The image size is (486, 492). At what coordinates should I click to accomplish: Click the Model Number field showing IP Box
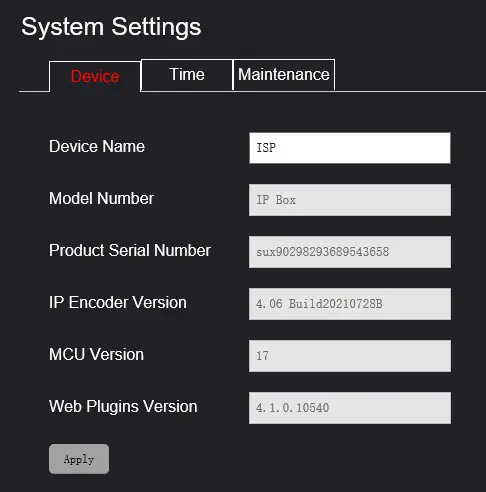(350, 200)
